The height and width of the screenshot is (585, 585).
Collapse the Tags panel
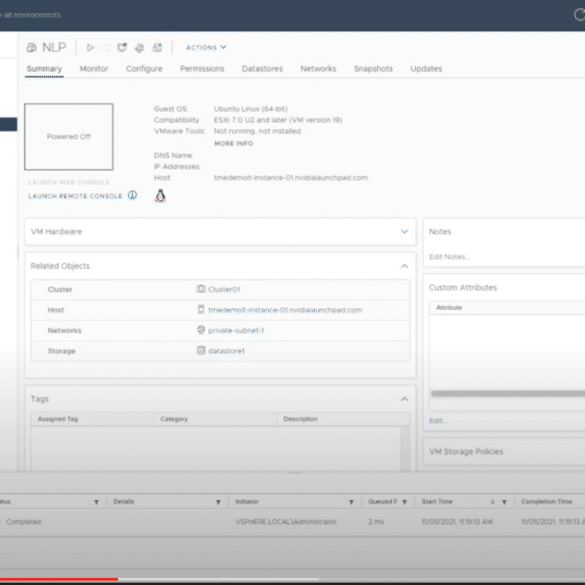coord(404,399)
